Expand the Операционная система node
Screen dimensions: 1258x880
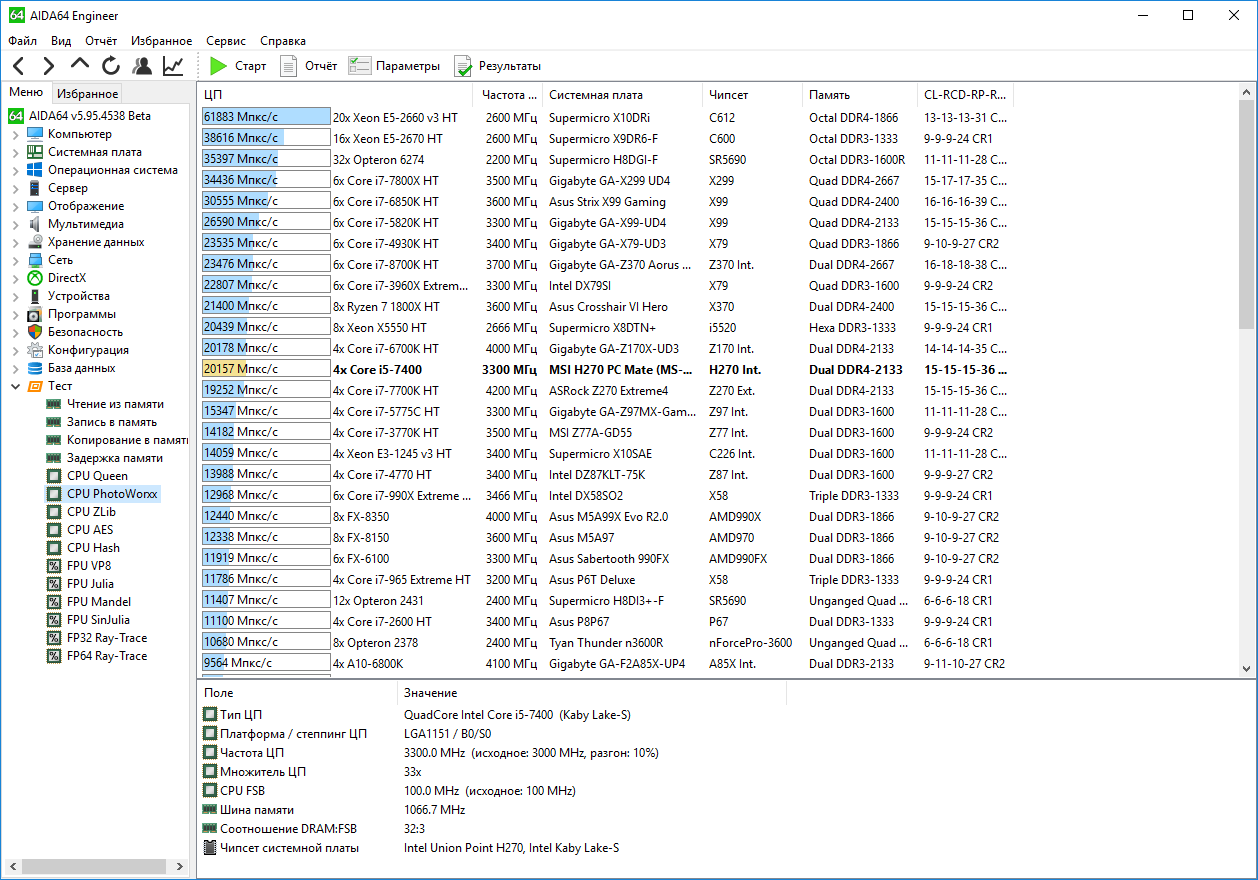pyautogui.click(x=15, y=170)
